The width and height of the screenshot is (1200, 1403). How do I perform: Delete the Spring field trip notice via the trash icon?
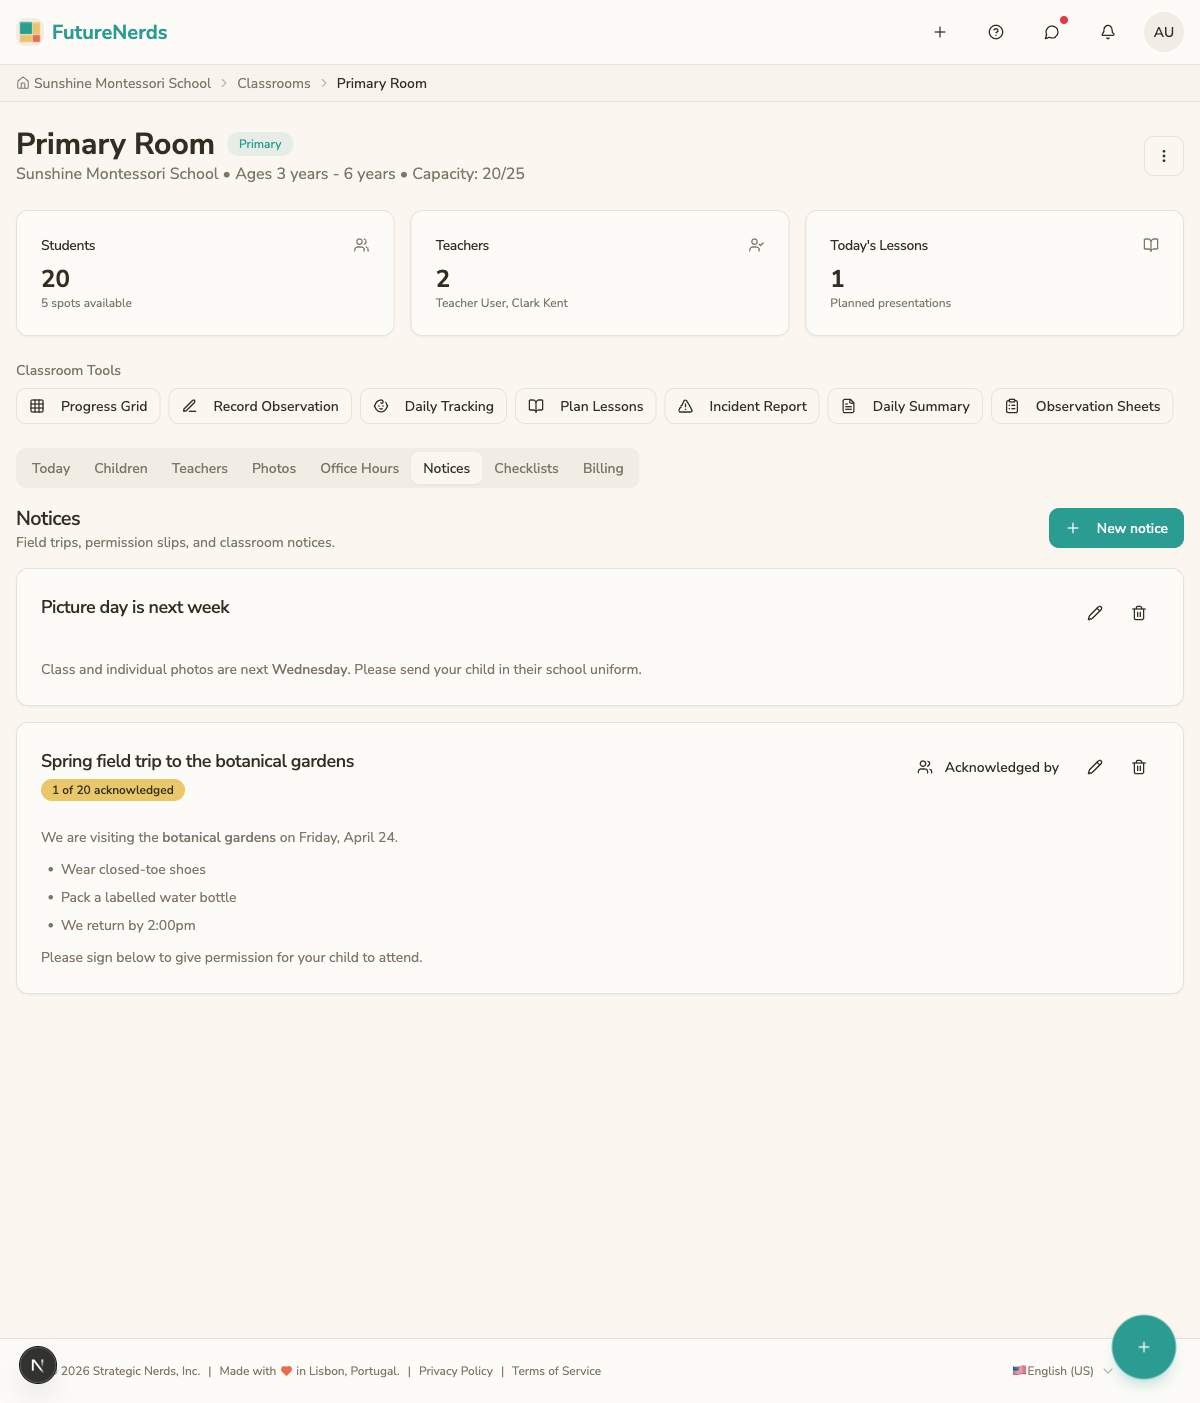tap(1139, 767)
